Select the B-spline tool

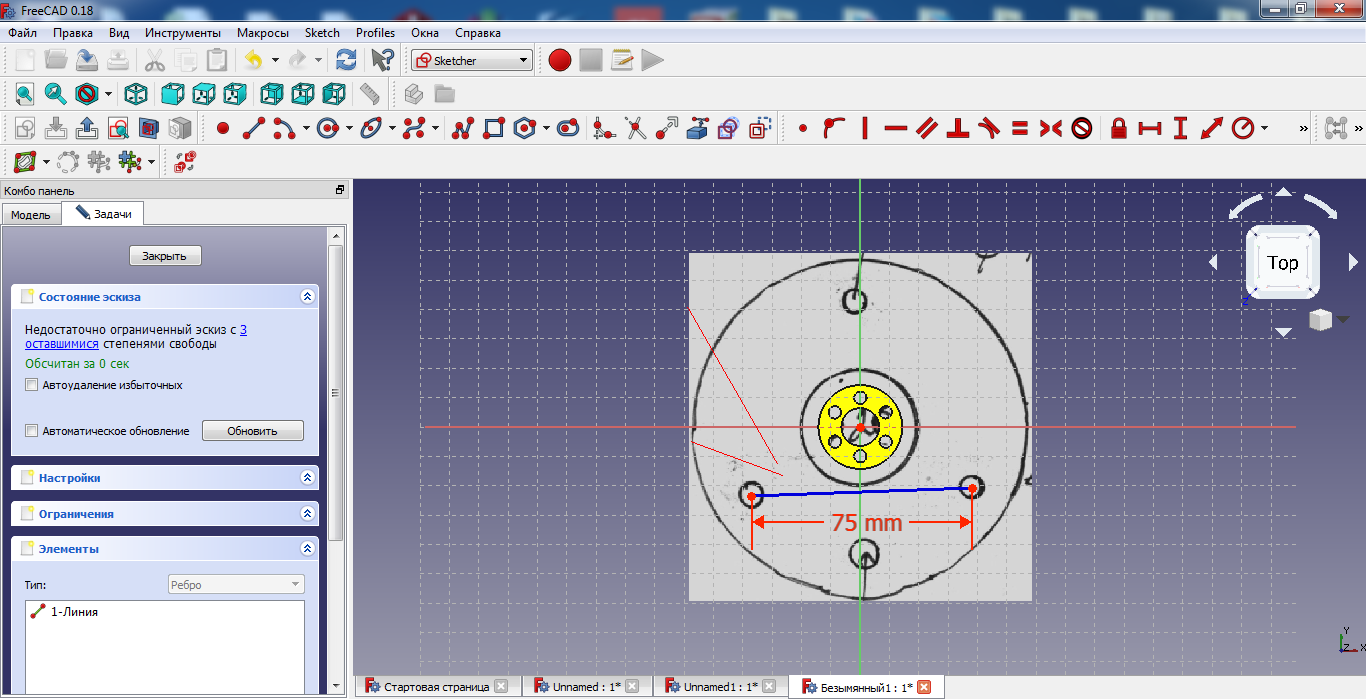point(414,128)
